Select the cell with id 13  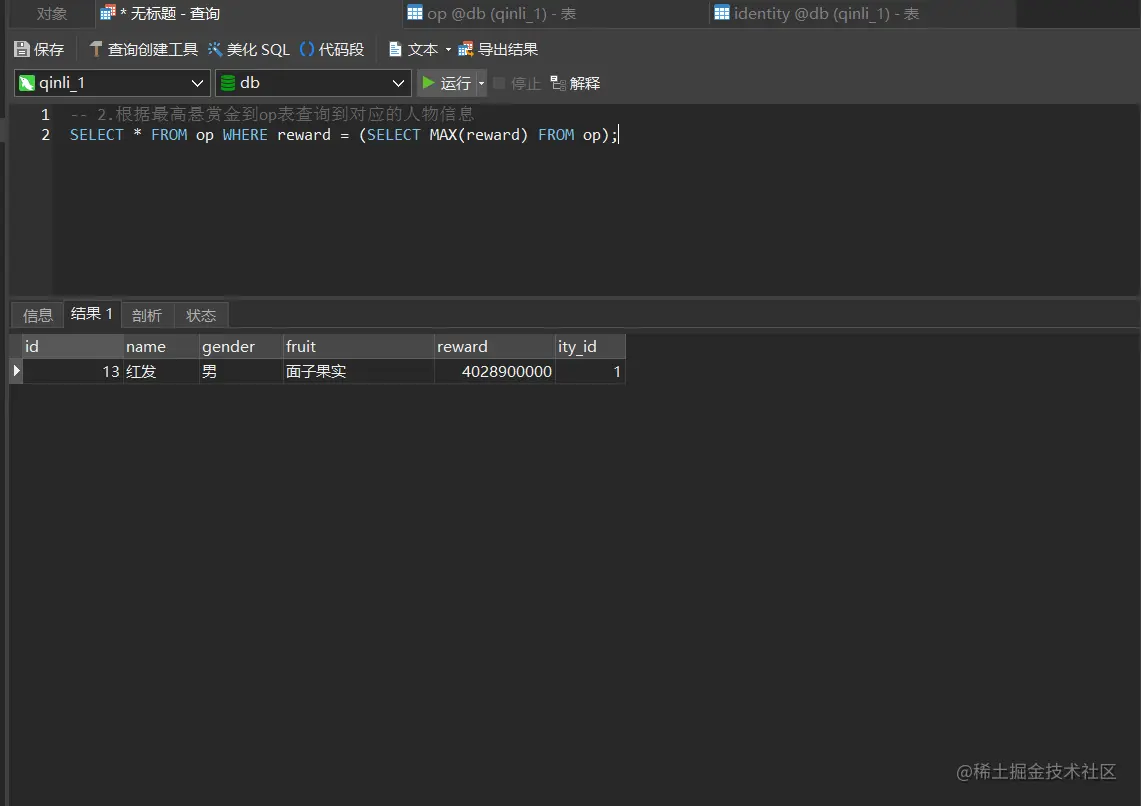(x=73, y=372)
